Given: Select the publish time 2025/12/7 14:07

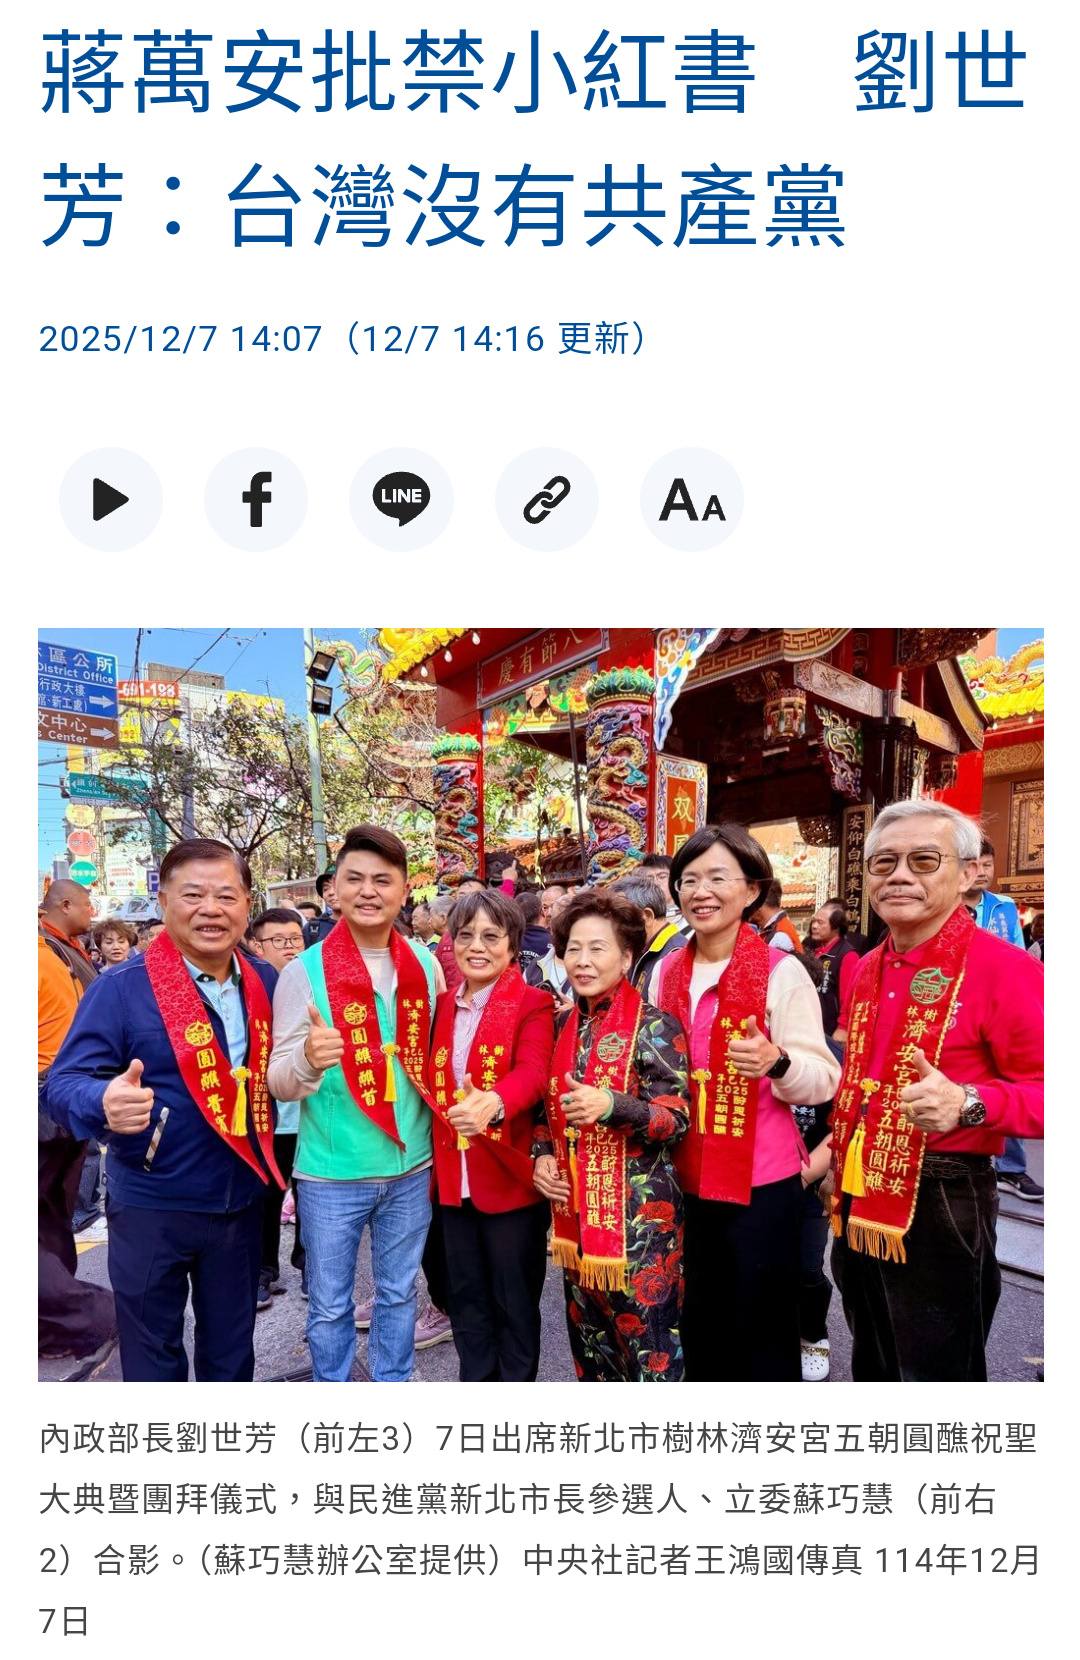Looking at the screenshot, I should tap(181, 339).
